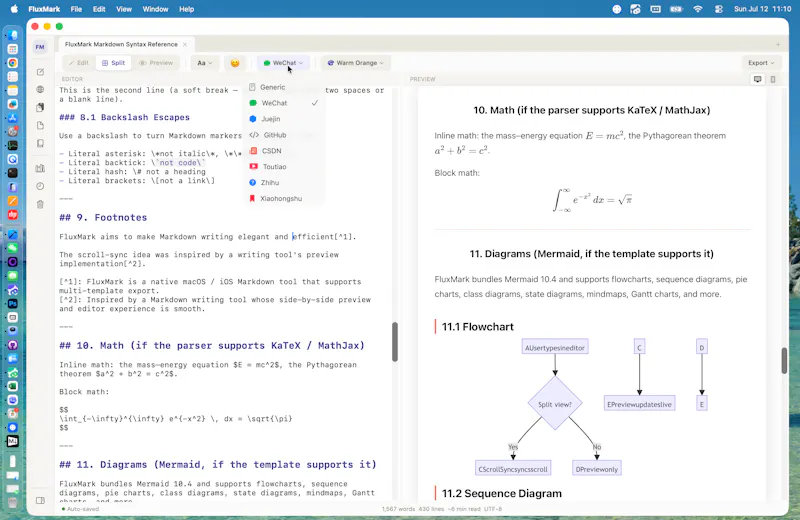Click the 'EPreviewupdateslive' flowchart node
The image size is (800, 520).
(639, 404)
